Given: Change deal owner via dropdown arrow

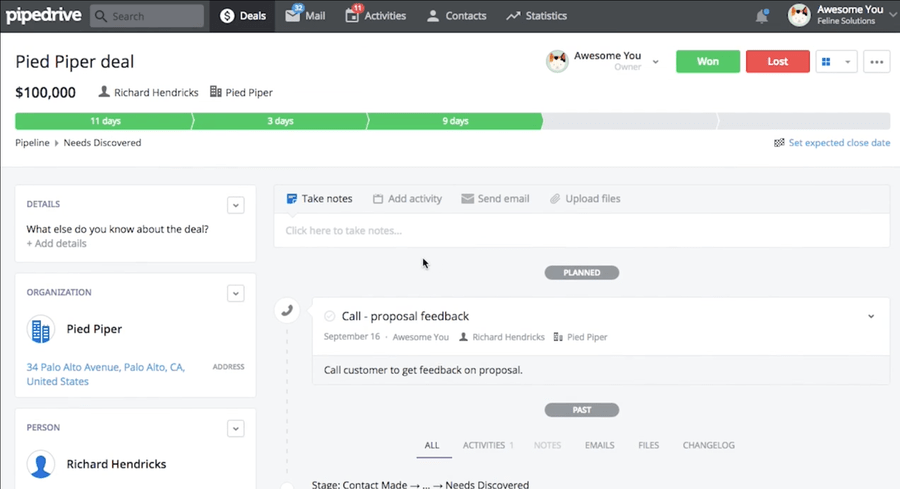Looking at the screenshot, I should tap(655, 61).
